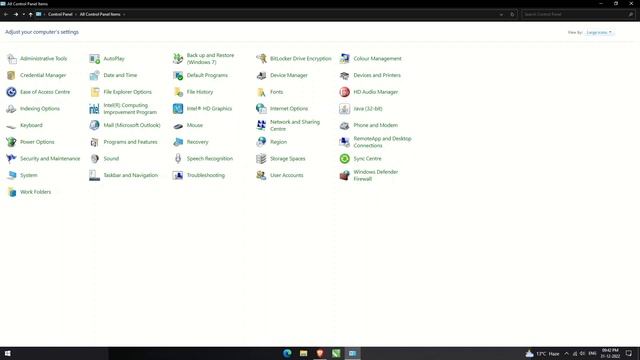Open the notification centre icon
The image size is (640, 360).
(x=629, y=353)
